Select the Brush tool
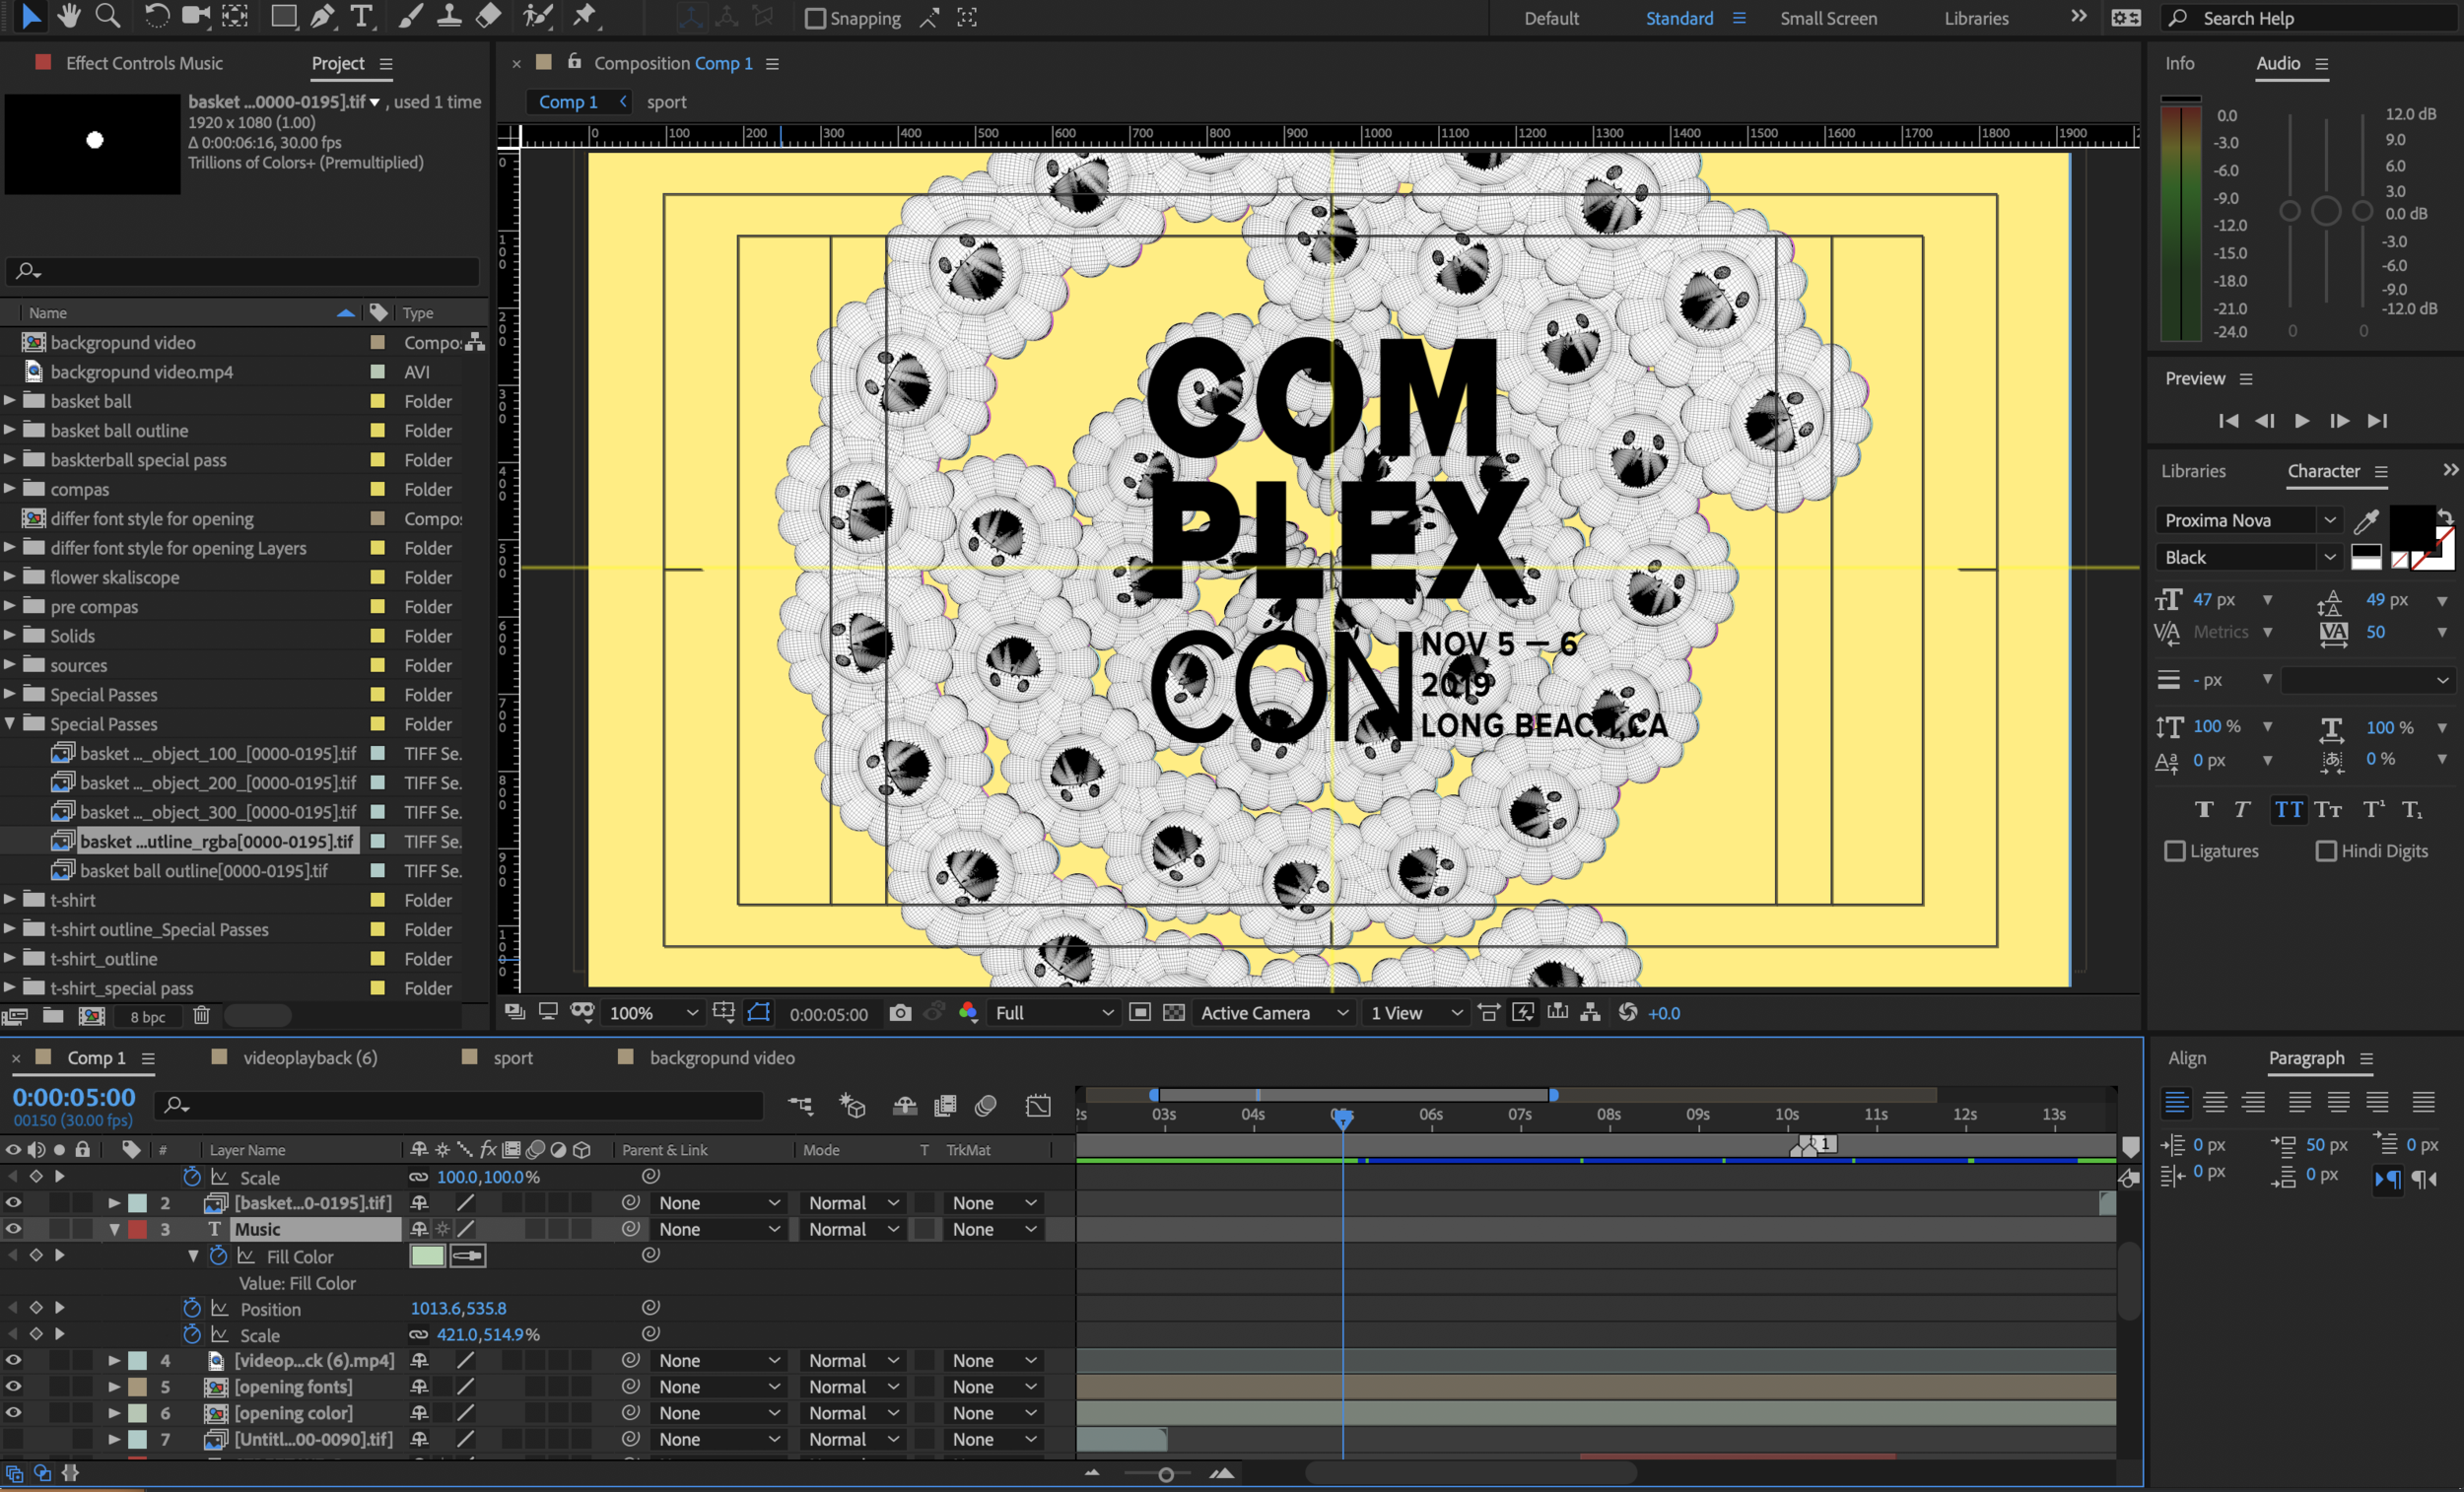This screenshot has height=1492, width=2464. [x=410, y=16]
